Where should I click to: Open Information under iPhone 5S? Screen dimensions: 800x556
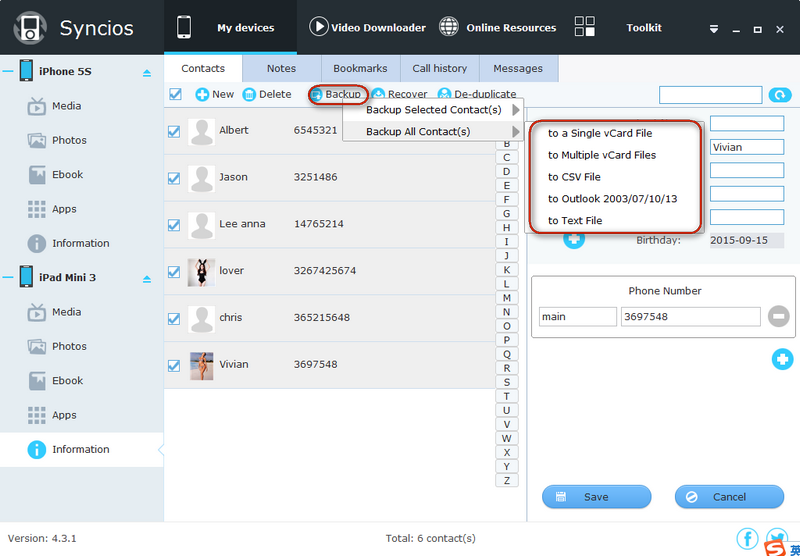point(82,243)
